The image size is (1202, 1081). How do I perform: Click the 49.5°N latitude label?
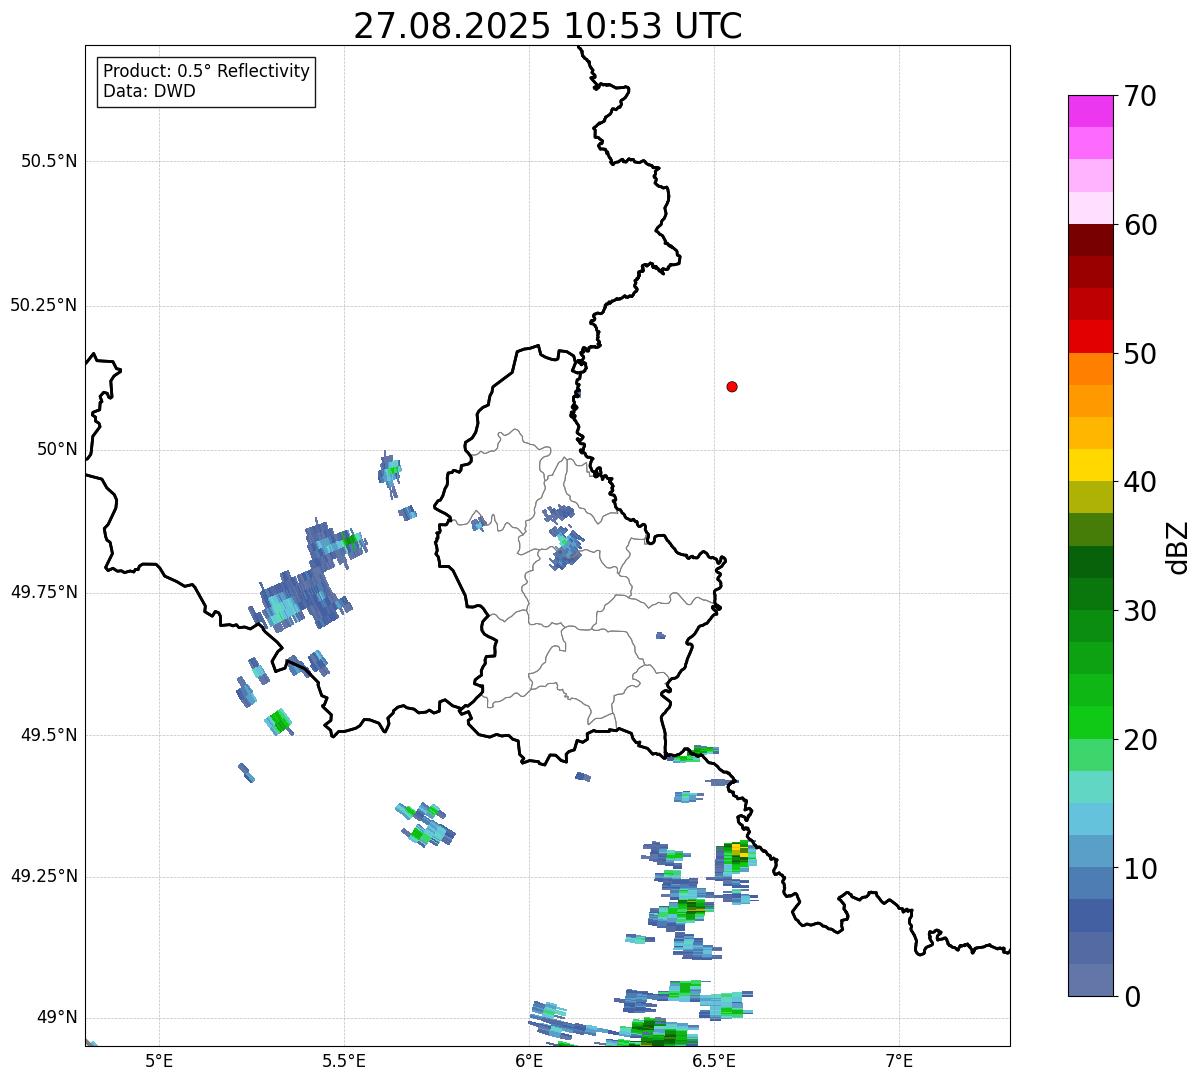pyautogui.click(x=49, y=735)
